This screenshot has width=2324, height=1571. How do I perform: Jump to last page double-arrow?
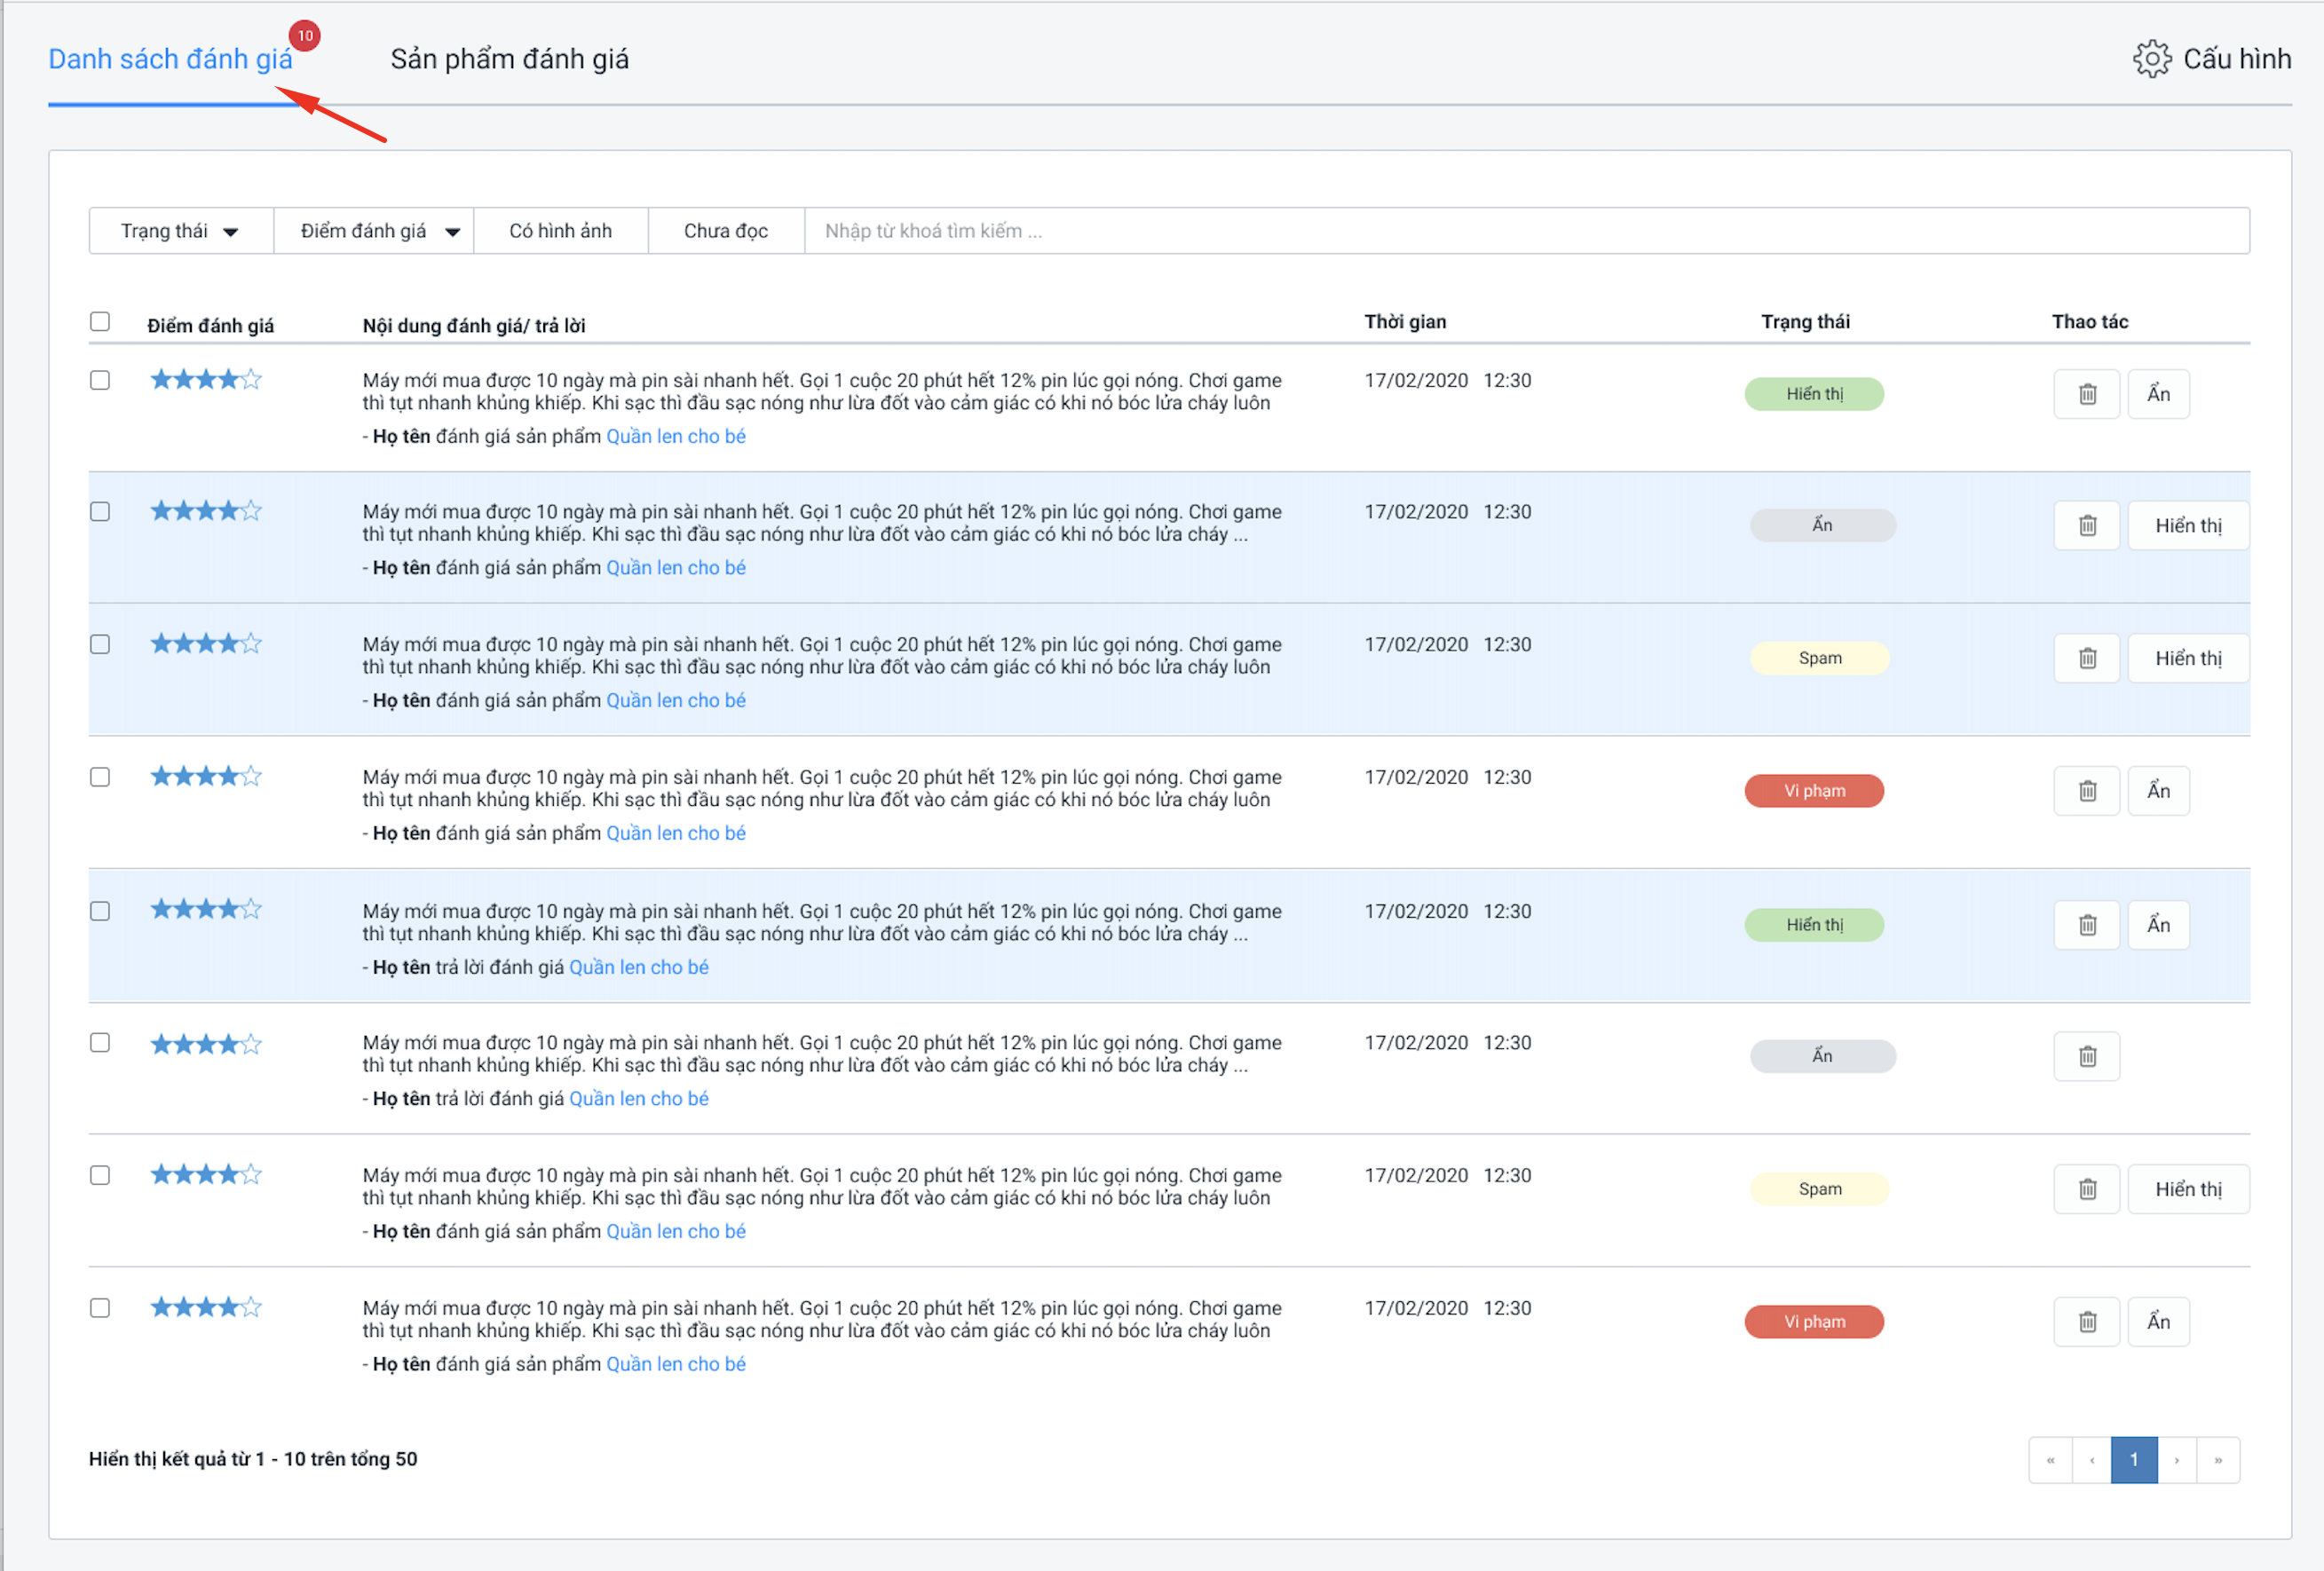[2217, 1460]
